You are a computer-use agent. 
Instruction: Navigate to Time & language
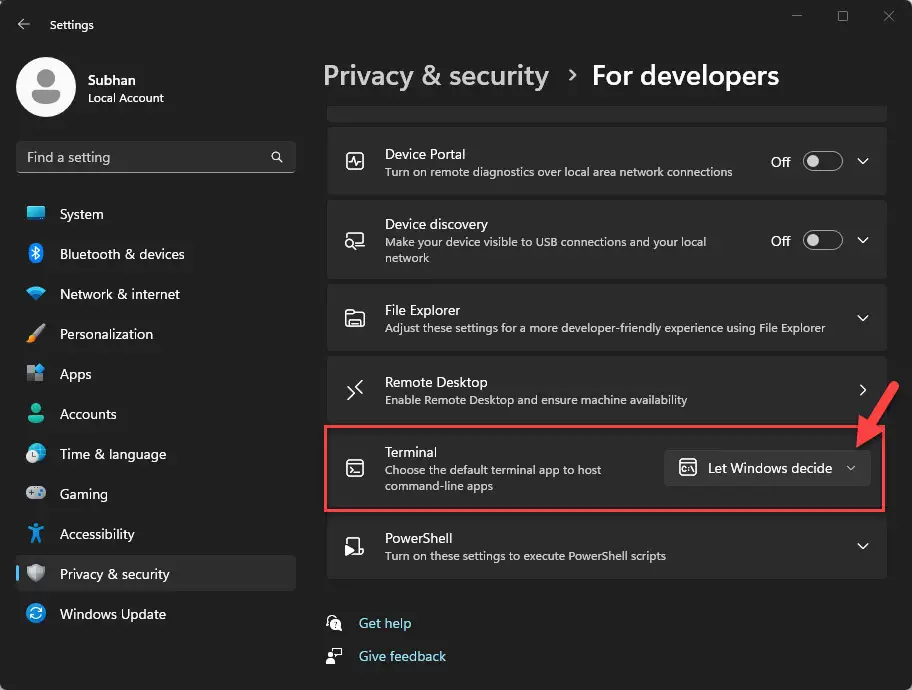156,454
